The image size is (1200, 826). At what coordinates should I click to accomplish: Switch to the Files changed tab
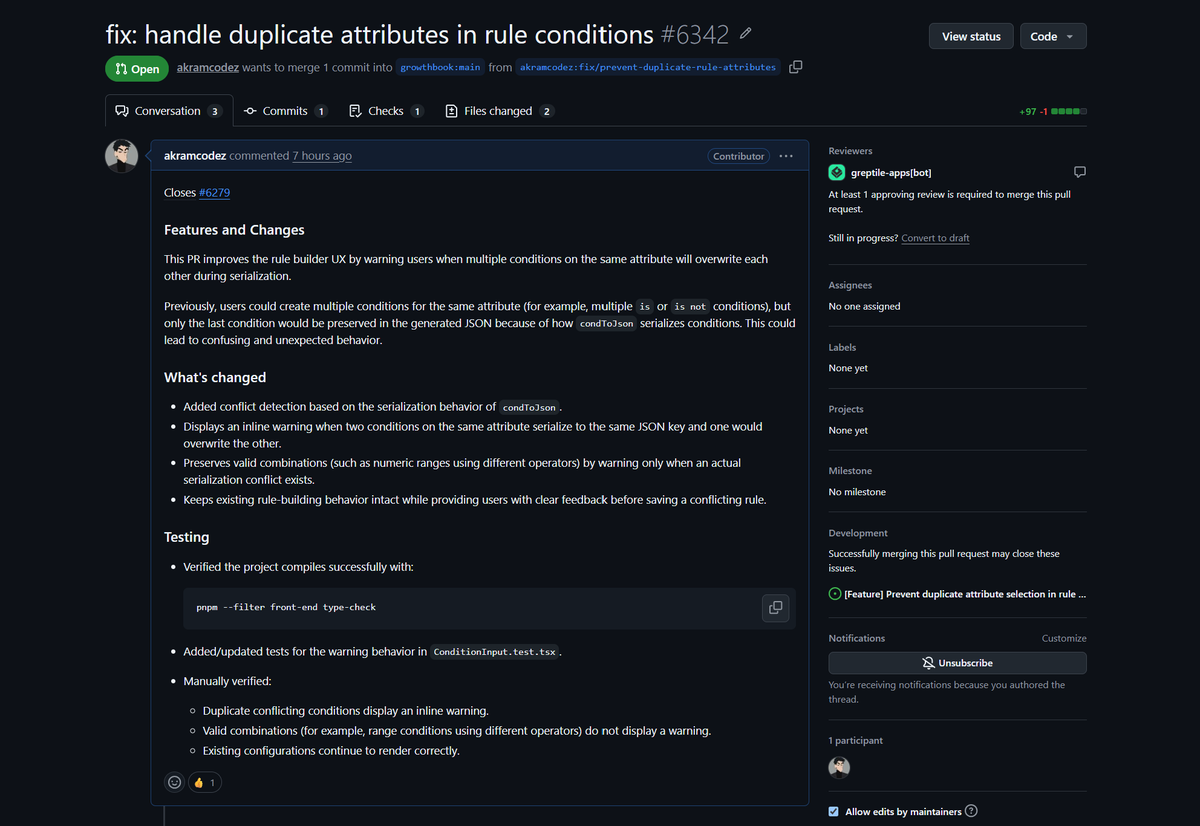click(499, 111)
